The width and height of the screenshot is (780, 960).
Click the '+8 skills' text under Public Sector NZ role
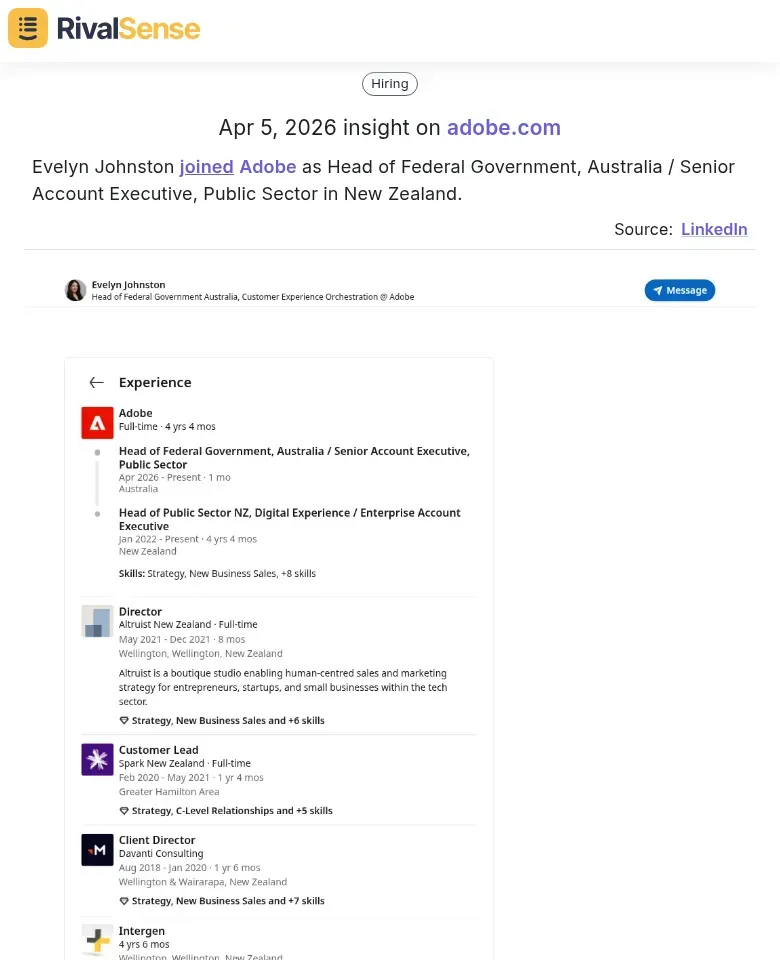click(300, 573)
